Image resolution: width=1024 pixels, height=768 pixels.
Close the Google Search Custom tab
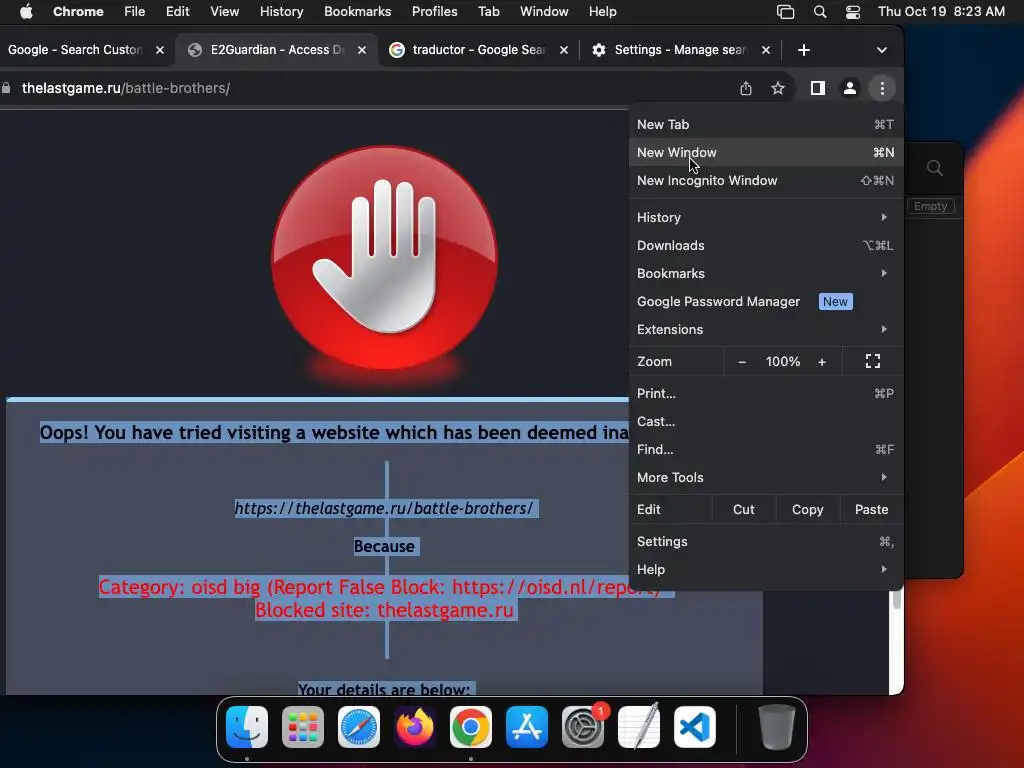[x=159, y=50]
